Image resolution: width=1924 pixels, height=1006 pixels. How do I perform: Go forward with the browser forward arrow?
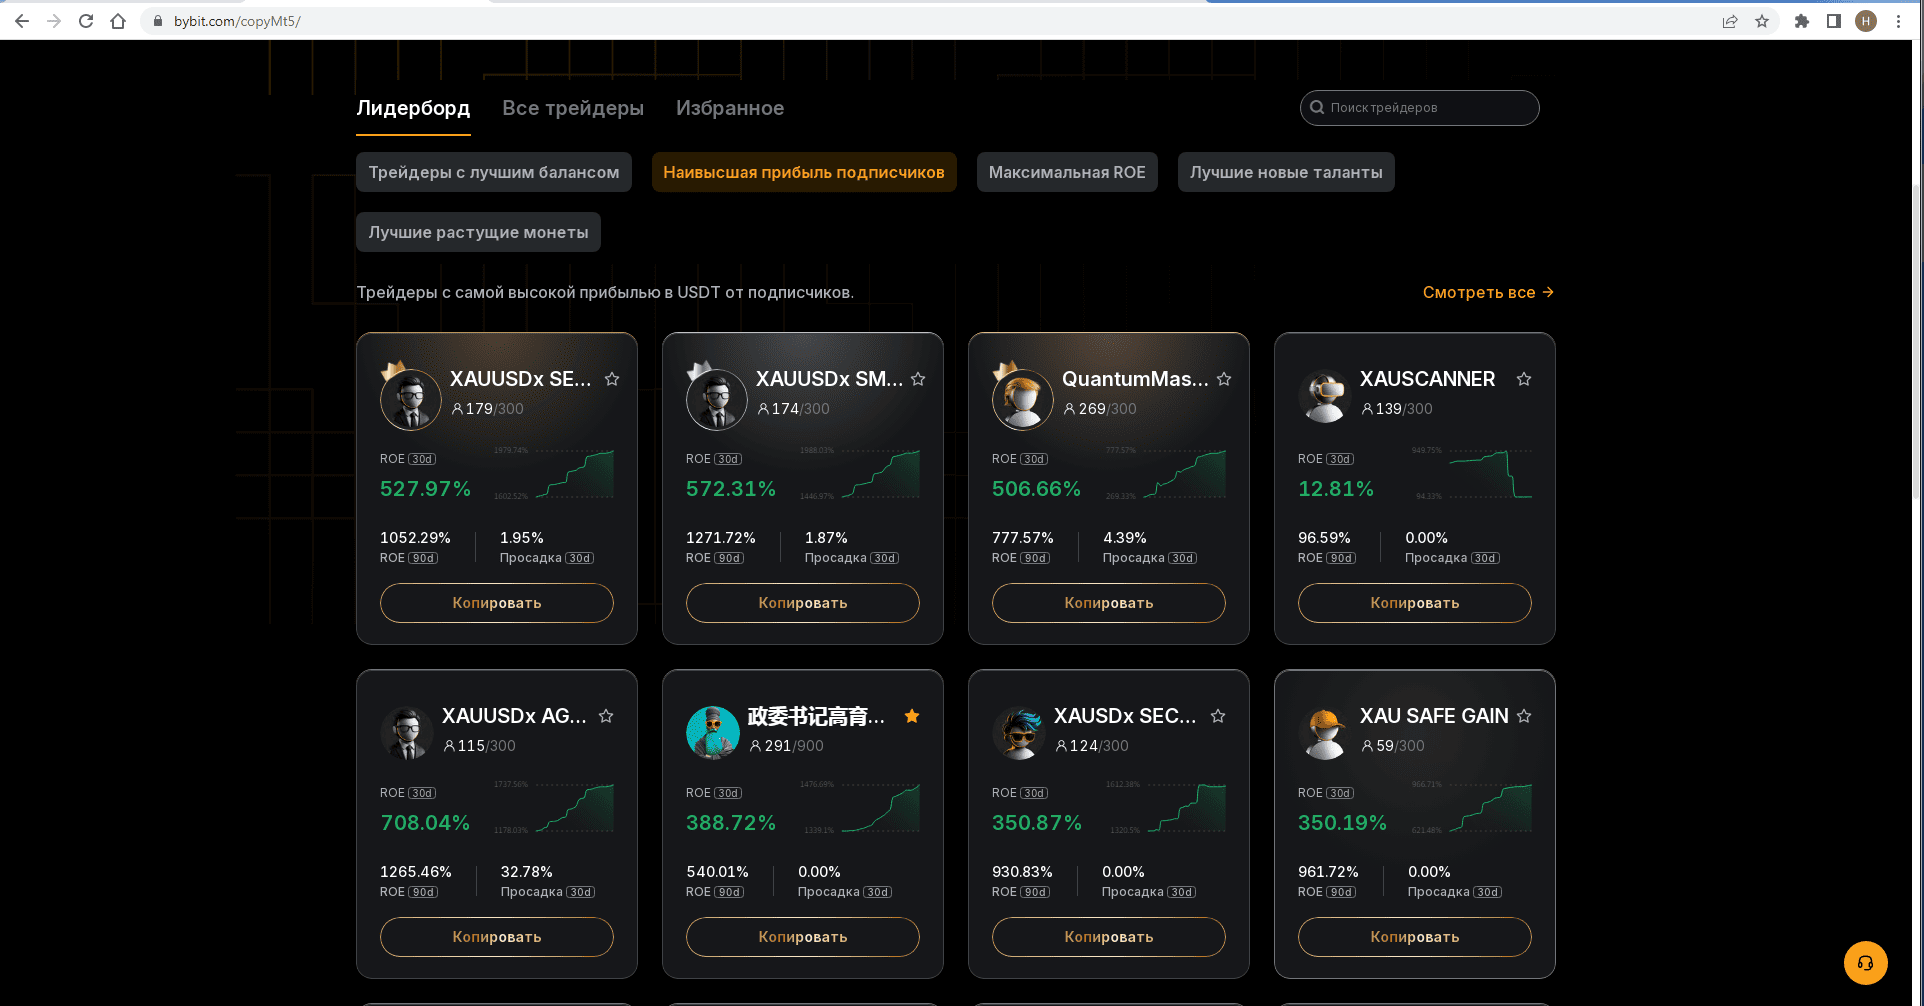(54, 21)
